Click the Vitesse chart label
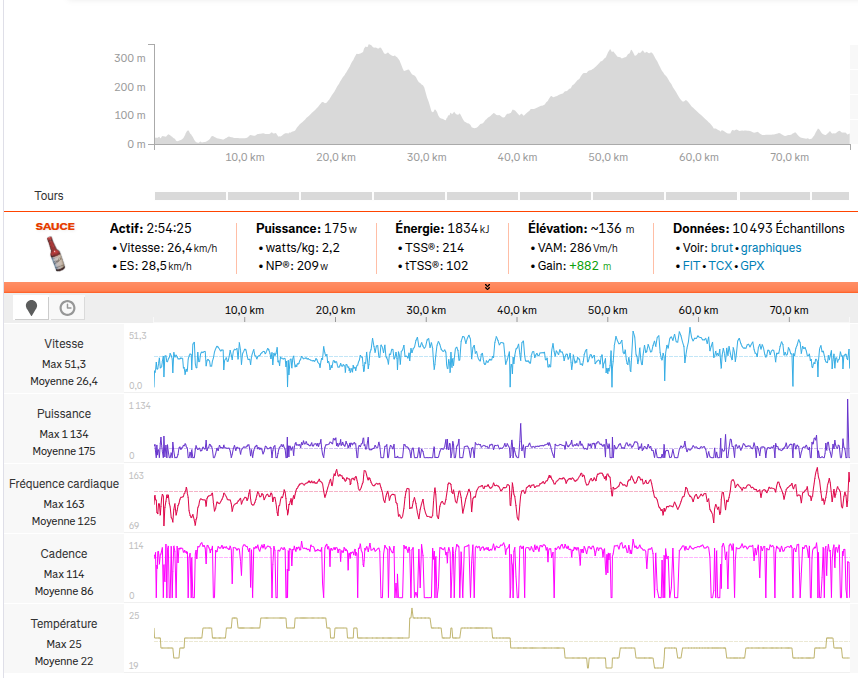 click(x=64, y=343)
